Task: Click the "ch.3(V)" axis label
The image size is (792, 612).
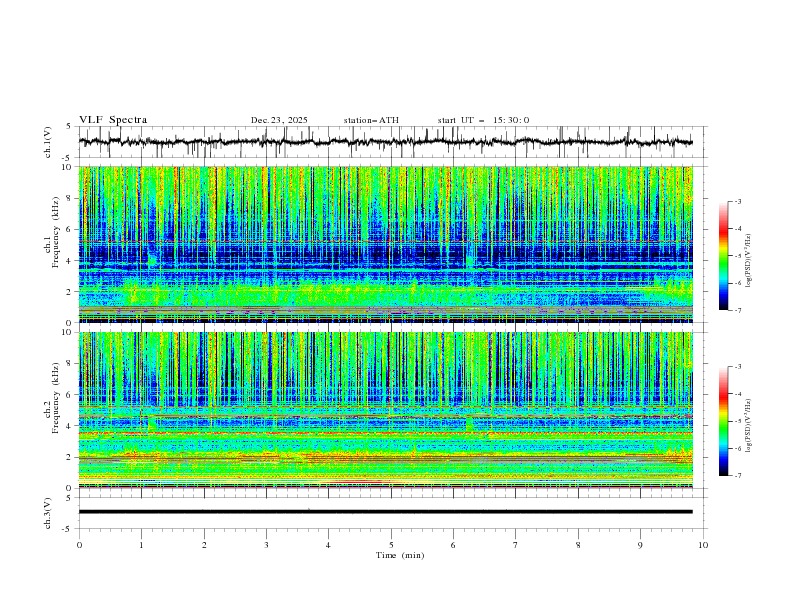Action: tap(48, 513)
